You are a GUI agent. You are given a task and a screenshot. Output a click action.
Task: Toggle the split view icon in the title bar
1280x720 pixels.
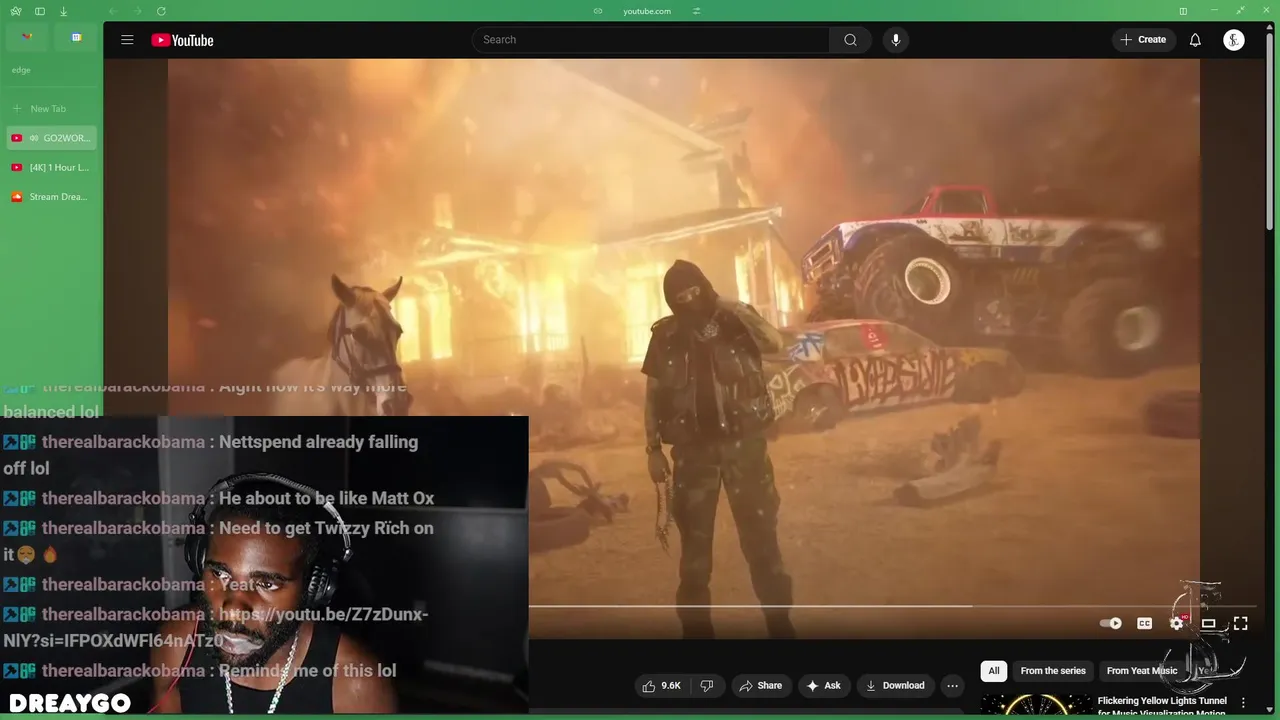pyautogui.click(x=1183, y=11)
